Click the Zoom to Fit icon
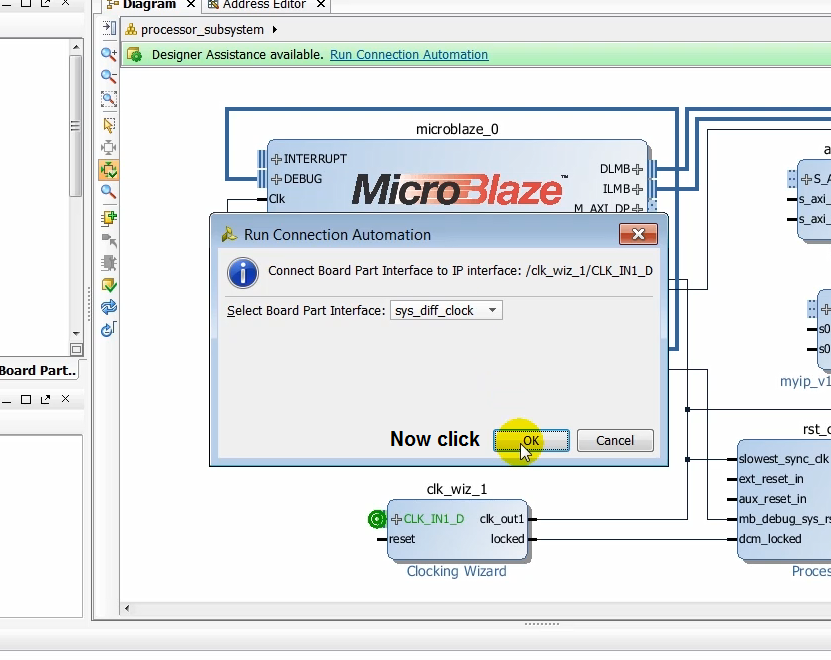This screenshot has width=831, height=660. [x=108, y=99]
